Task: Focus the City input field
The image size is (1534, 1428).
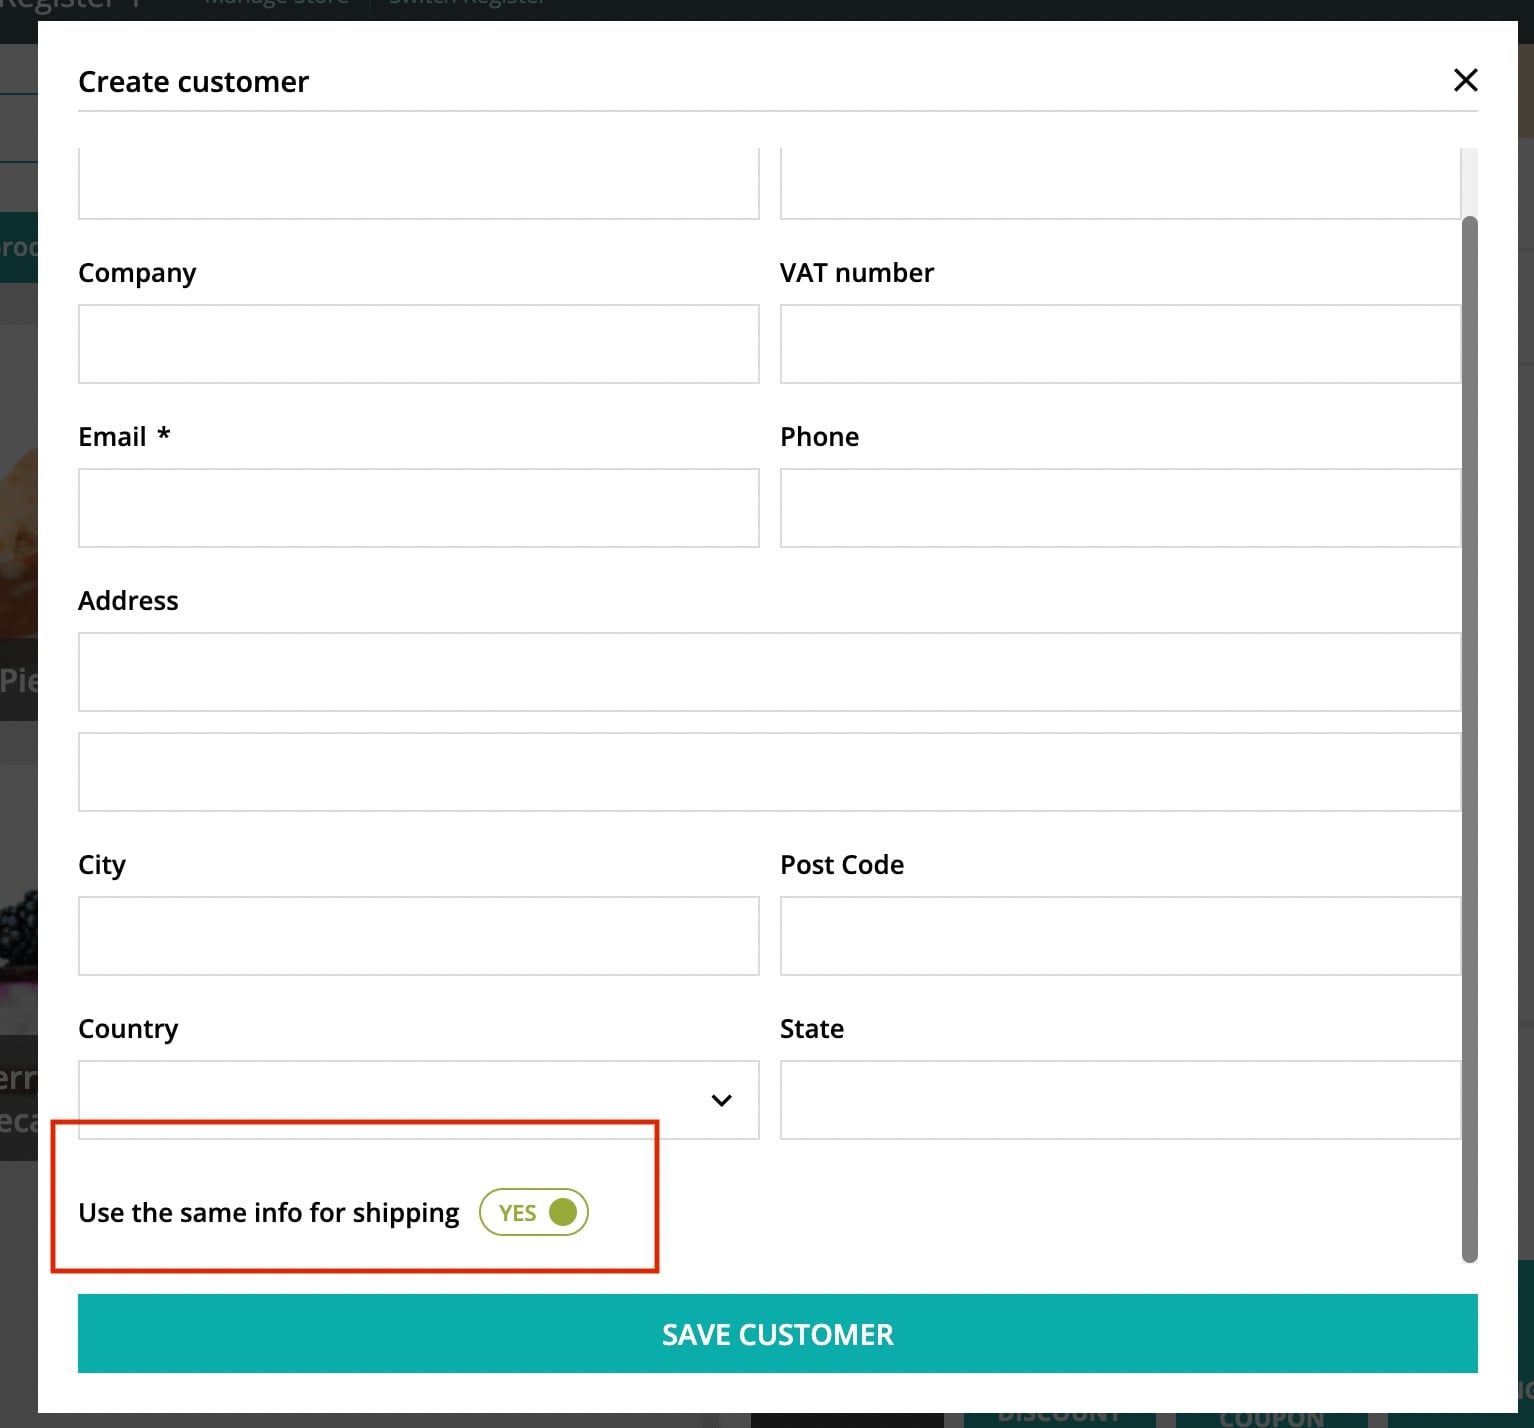Action: coord(418,936)
